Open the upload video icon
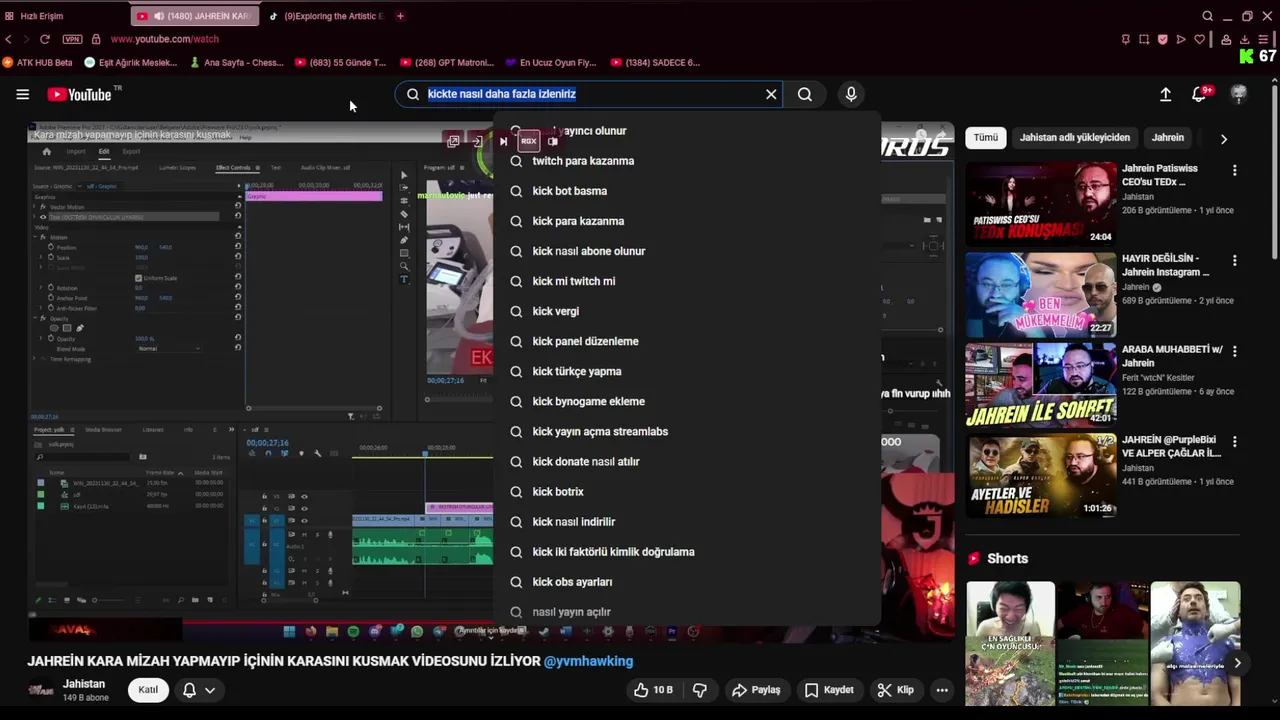 (x=1165, y=94)
